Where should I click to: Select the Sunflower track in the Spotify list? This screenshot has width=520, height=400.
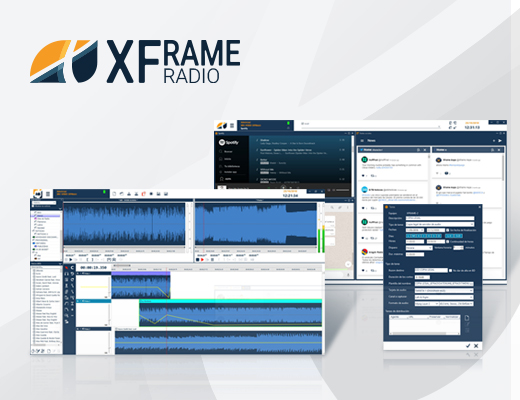300,152
